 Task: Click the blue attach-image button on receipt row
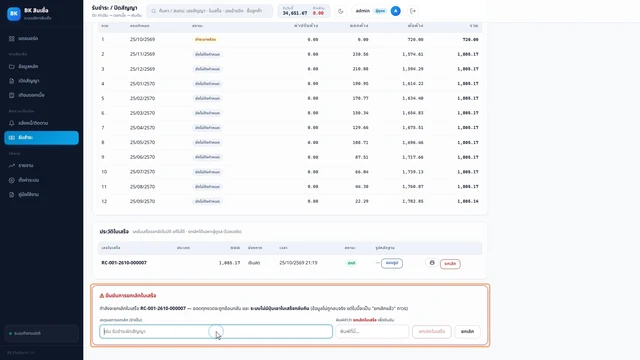pos(392,263)
